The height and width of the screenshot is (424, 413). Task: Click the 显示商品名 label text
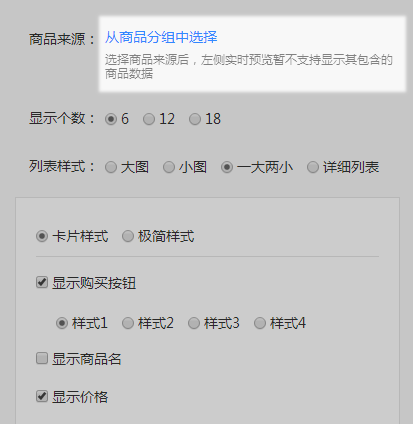(87, 359)
